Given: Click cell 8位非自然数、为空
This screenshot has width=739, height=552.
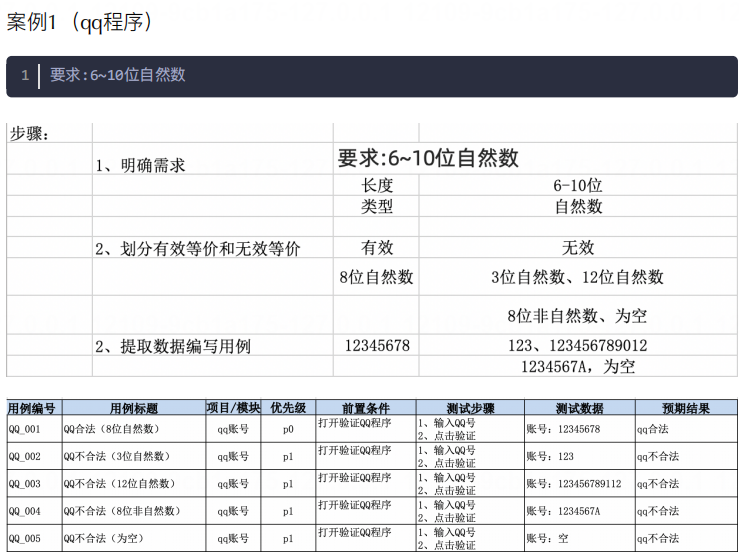Looking at the screenshot, I should [577, 315].
